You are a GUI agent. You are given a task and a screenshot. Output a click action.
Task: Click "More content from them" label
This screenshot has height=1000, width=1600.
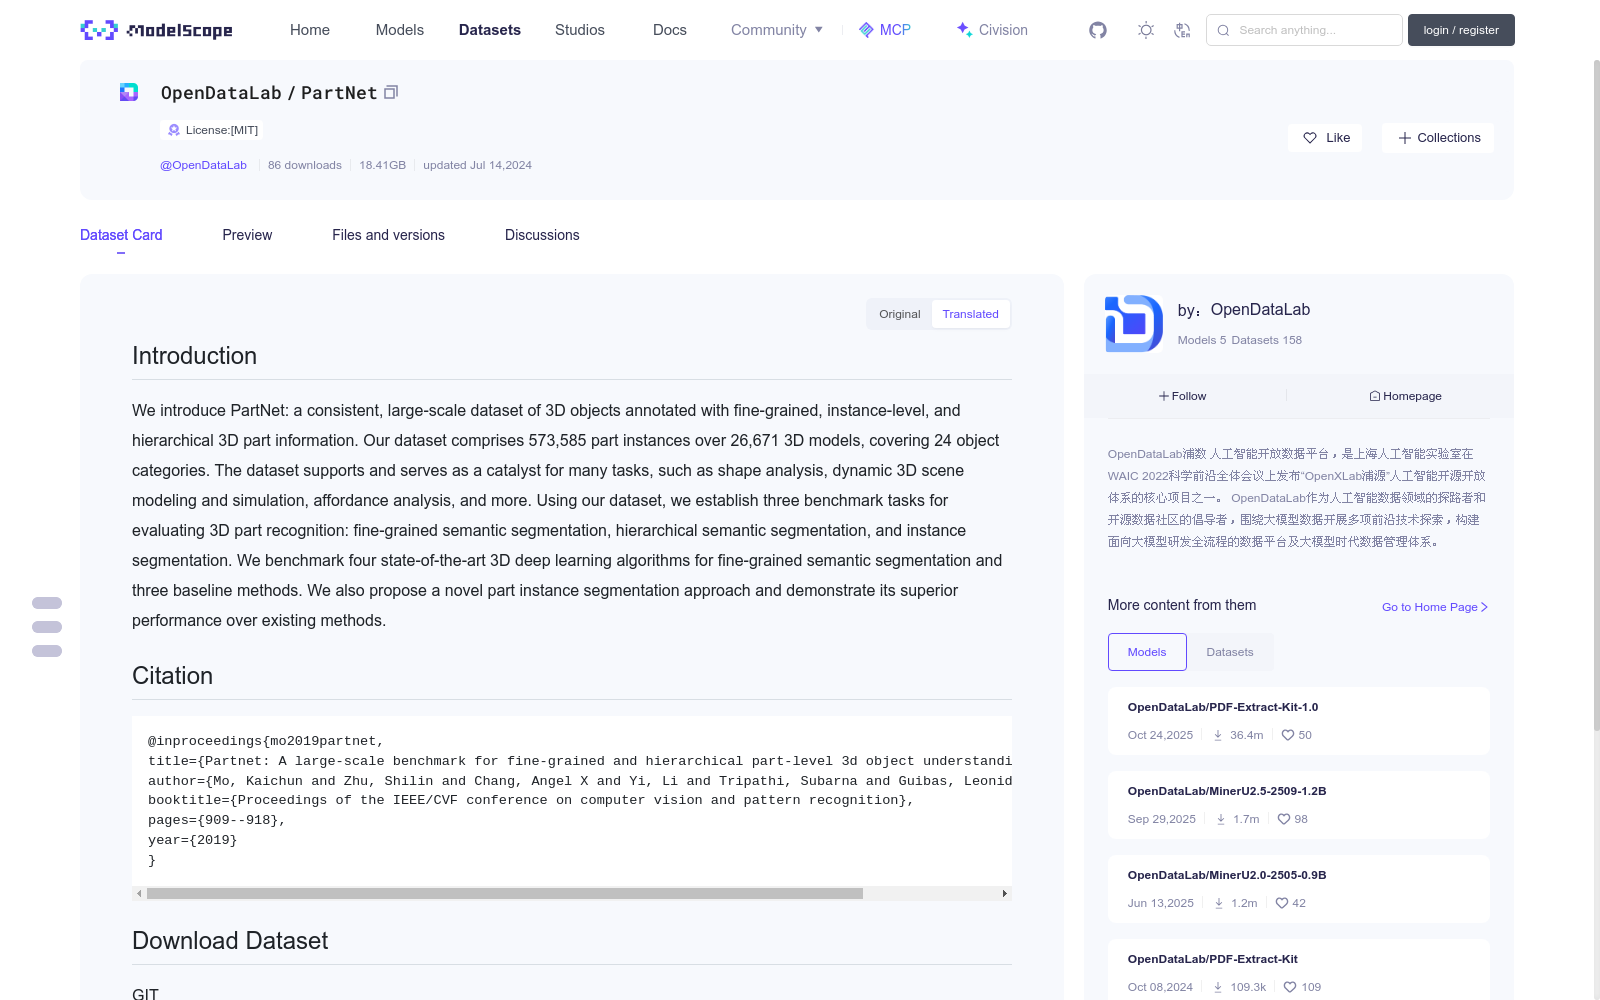point(1182,605)
